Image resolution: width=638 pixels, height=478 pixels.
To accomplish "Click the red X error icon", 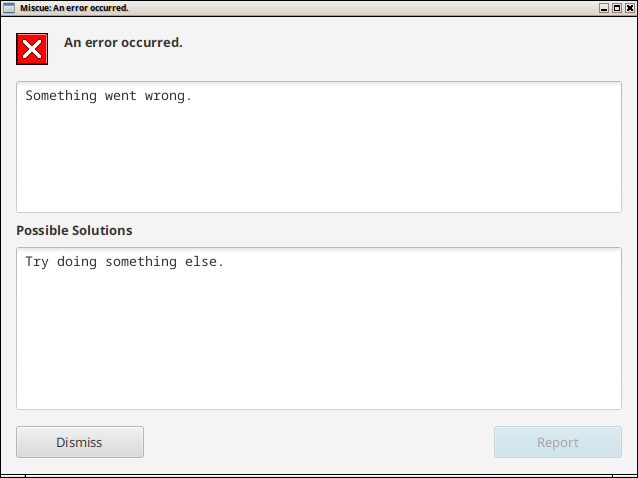I will 32,49.
